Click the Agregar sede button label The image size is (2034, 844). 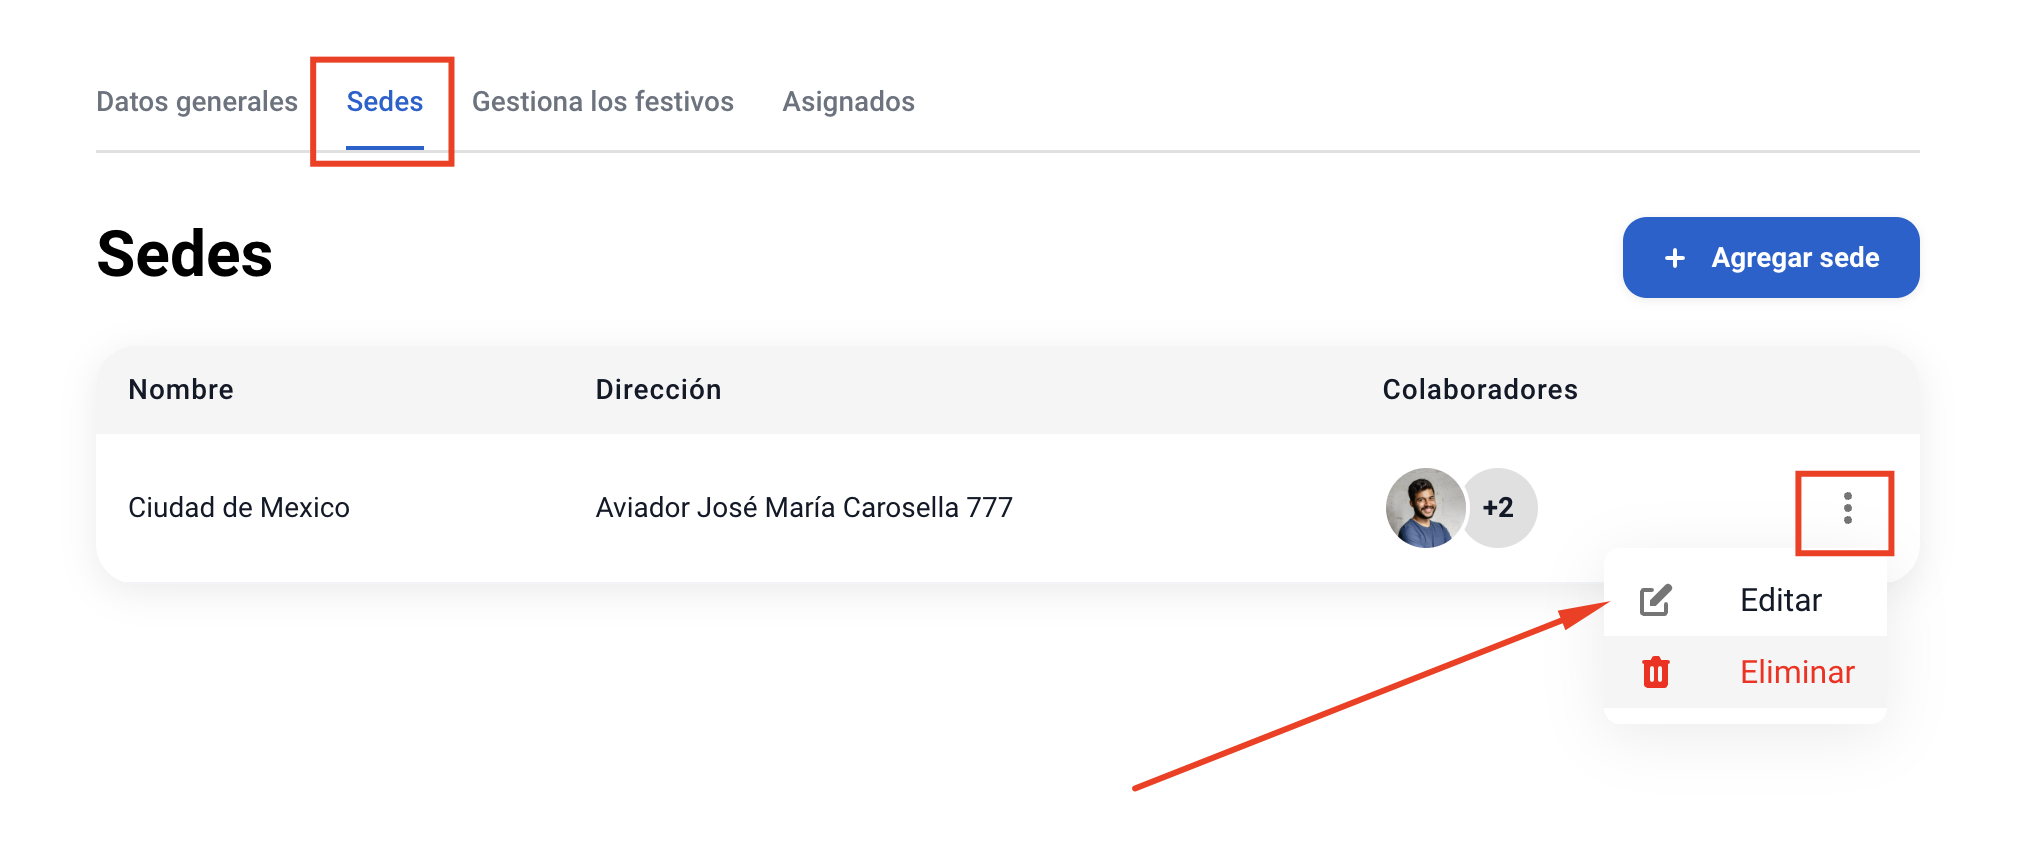[1795, 258]
